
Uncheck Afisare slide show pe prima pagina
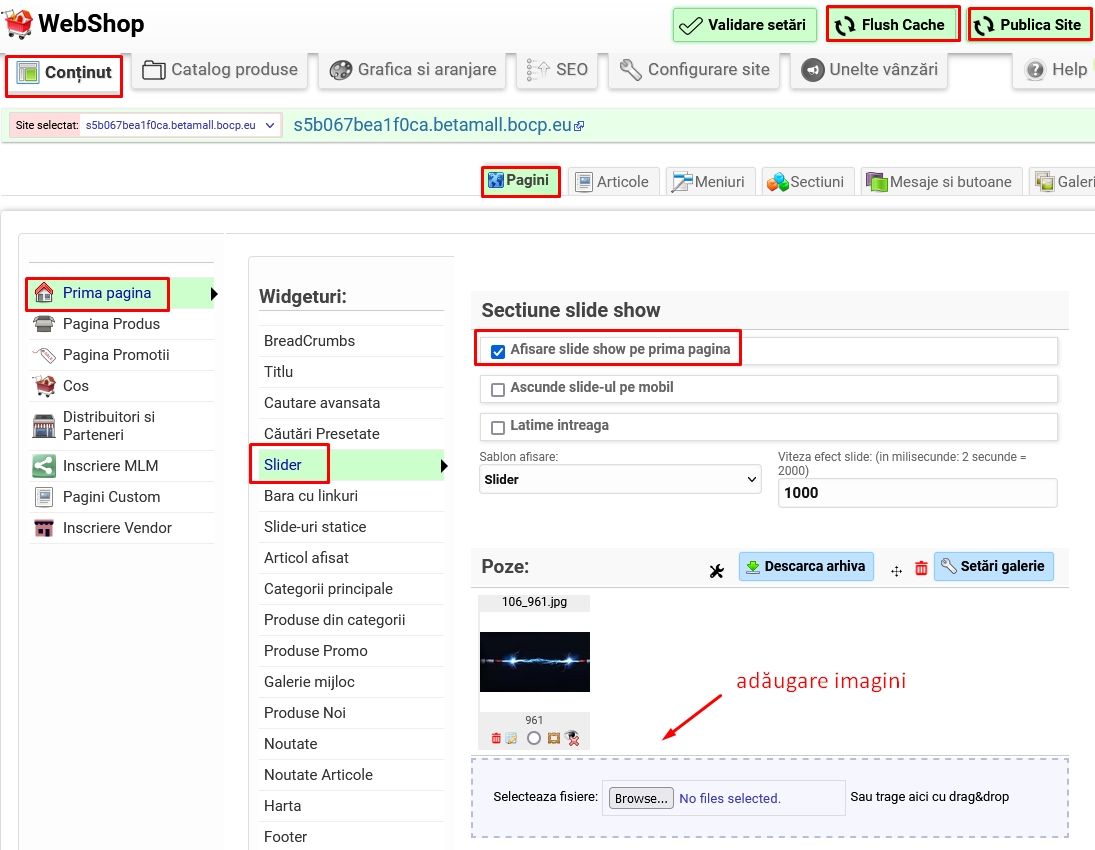pos(498,351)
